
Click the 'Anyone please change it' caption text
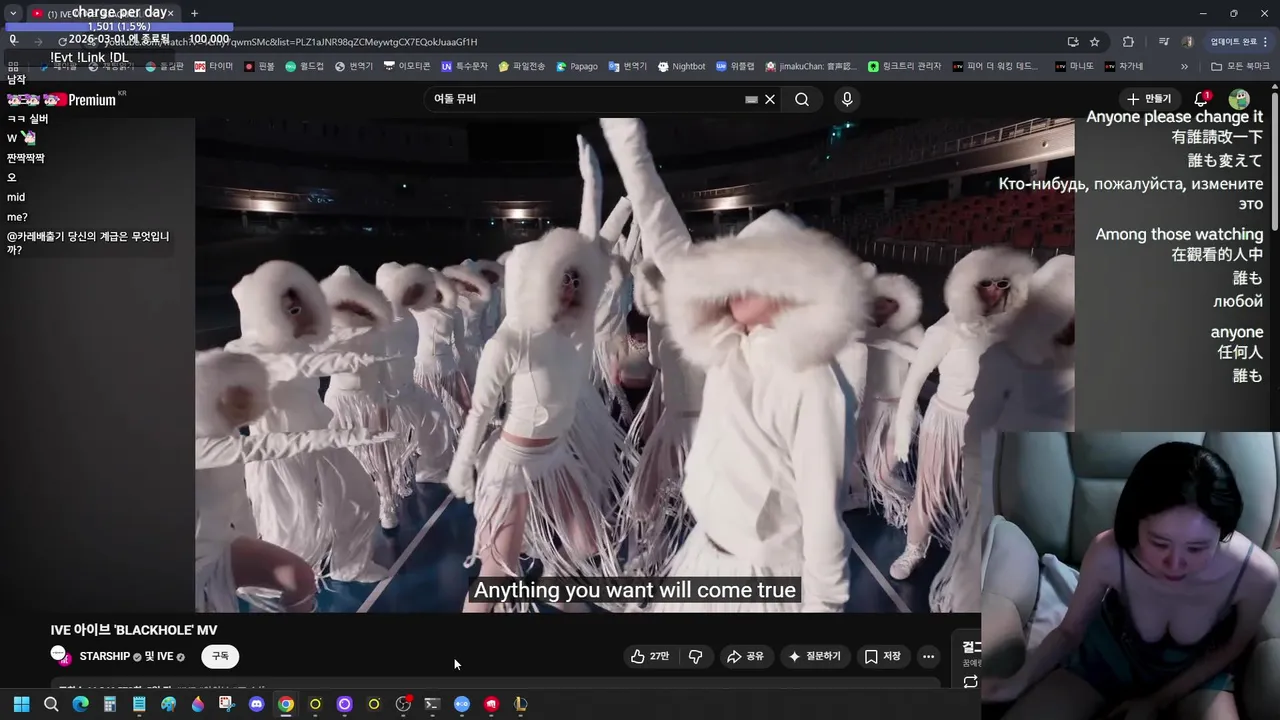point(1174,117)
